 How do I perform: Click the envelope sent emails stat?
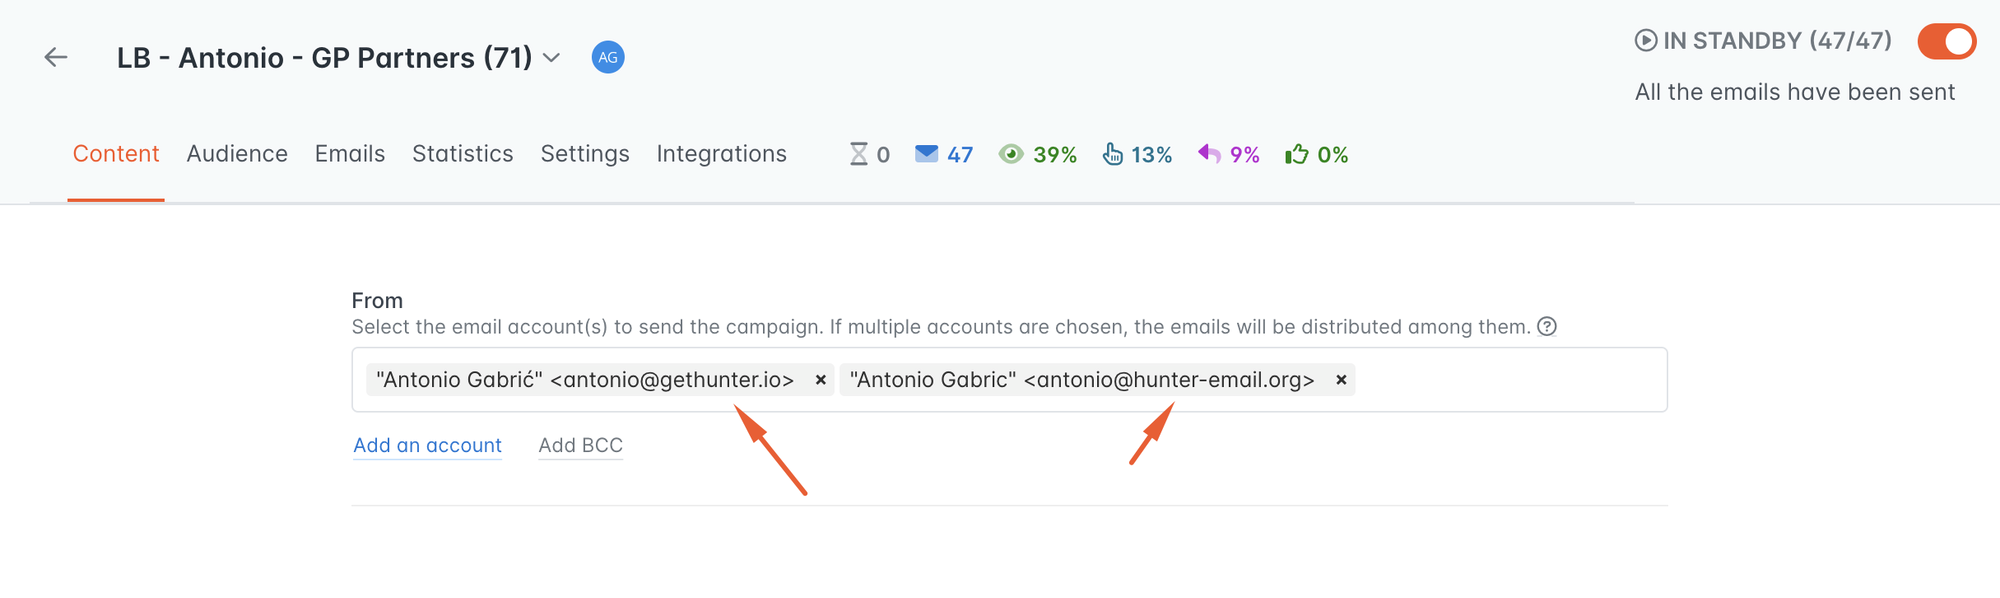944,154
